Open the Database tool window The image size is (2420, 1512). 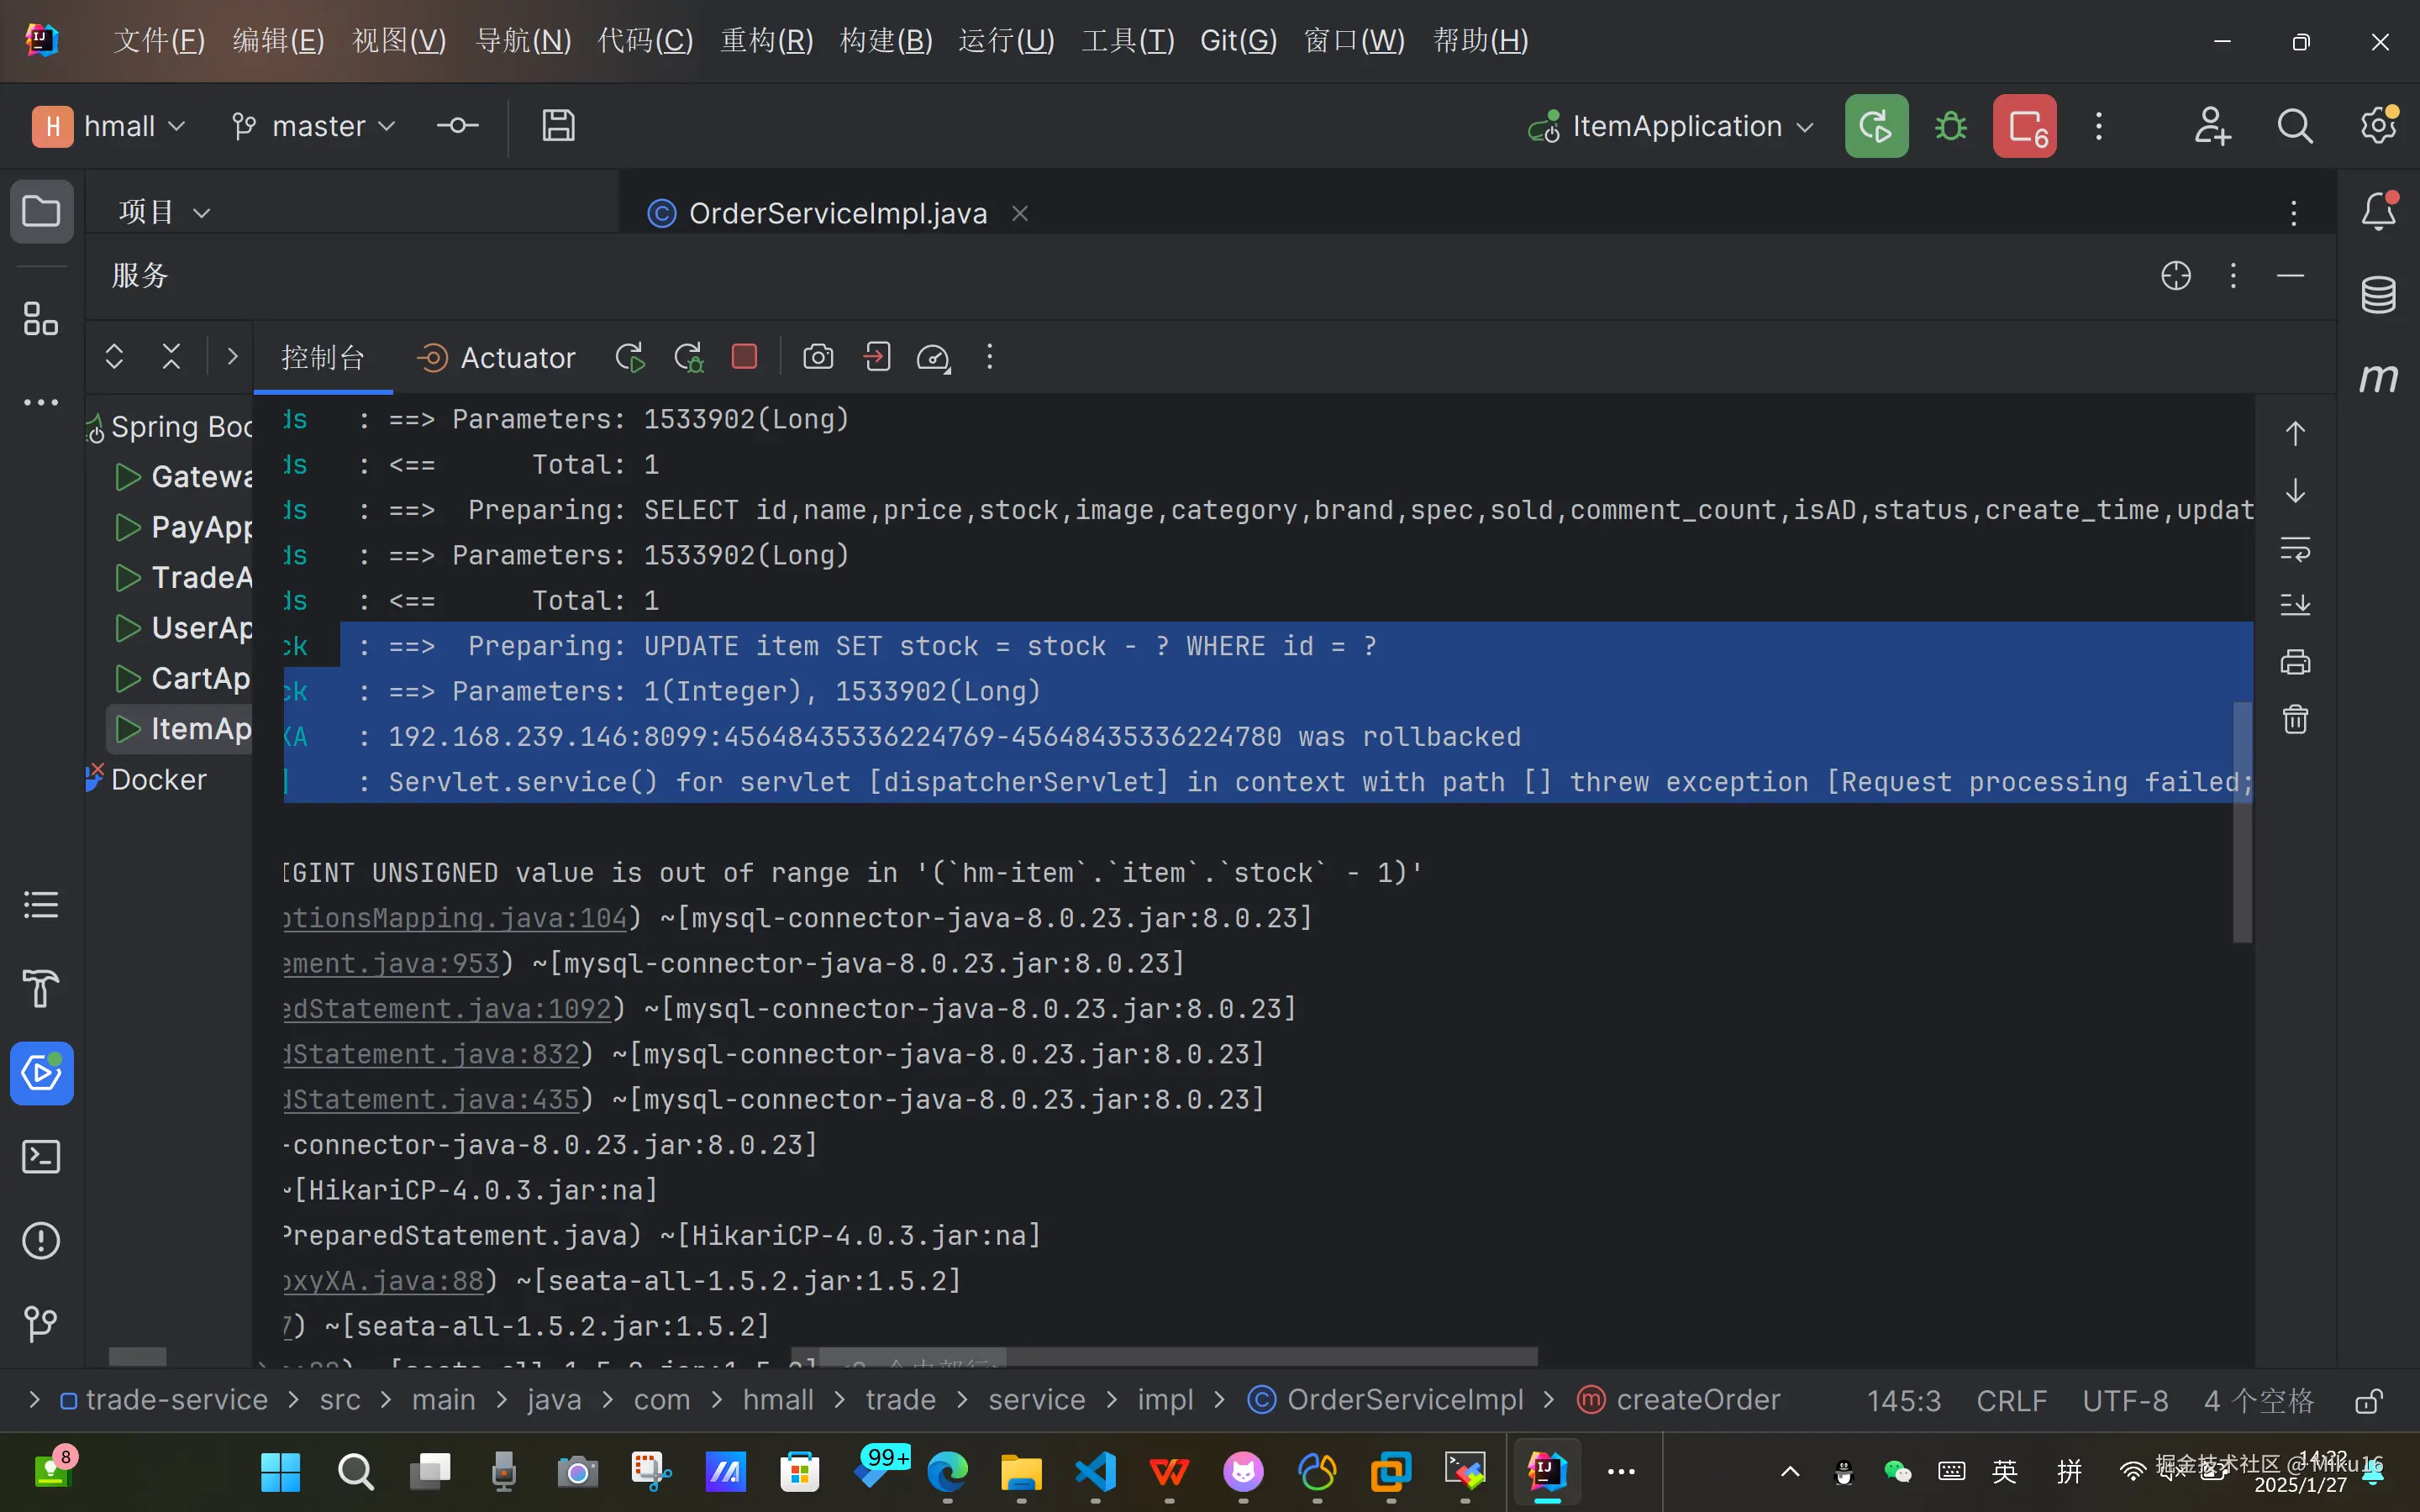(x=2378, y=295)
